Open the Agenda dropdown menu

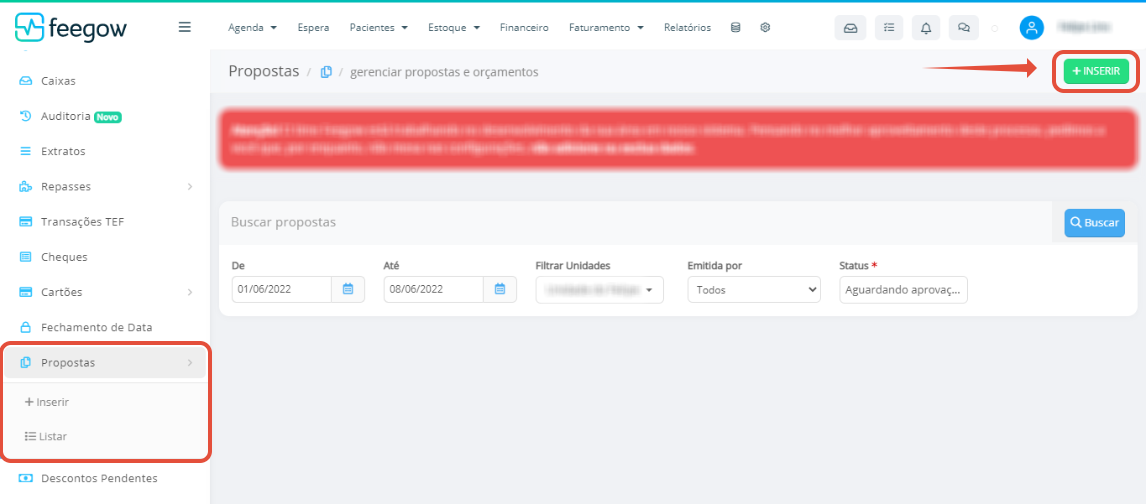coord(252,28)
